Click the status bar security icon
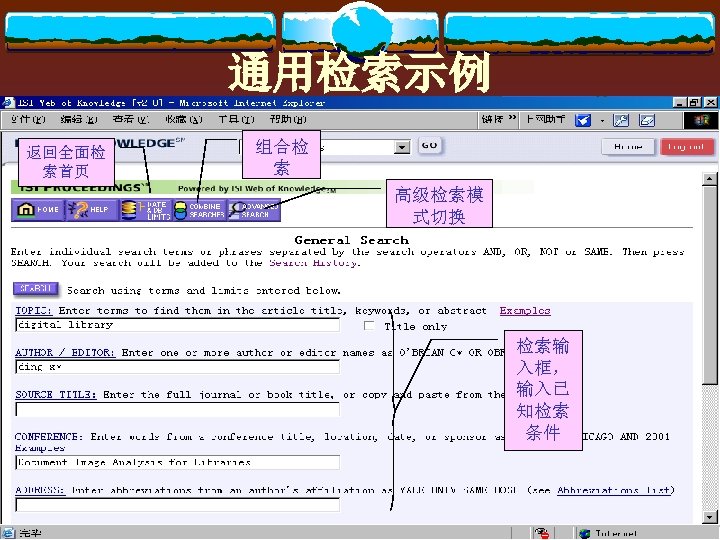 [542, 533]
